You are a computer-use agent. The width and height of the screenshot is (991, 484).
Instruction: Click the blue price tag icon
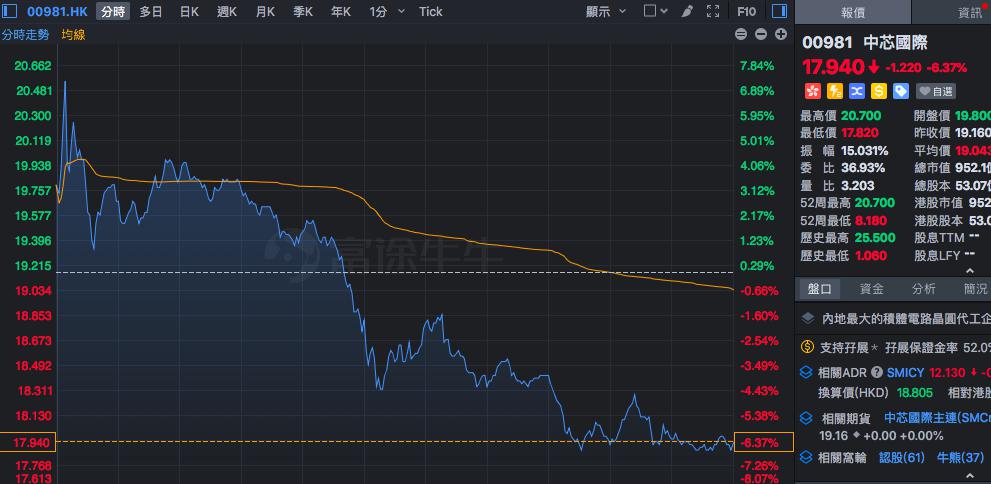(901, 91)
